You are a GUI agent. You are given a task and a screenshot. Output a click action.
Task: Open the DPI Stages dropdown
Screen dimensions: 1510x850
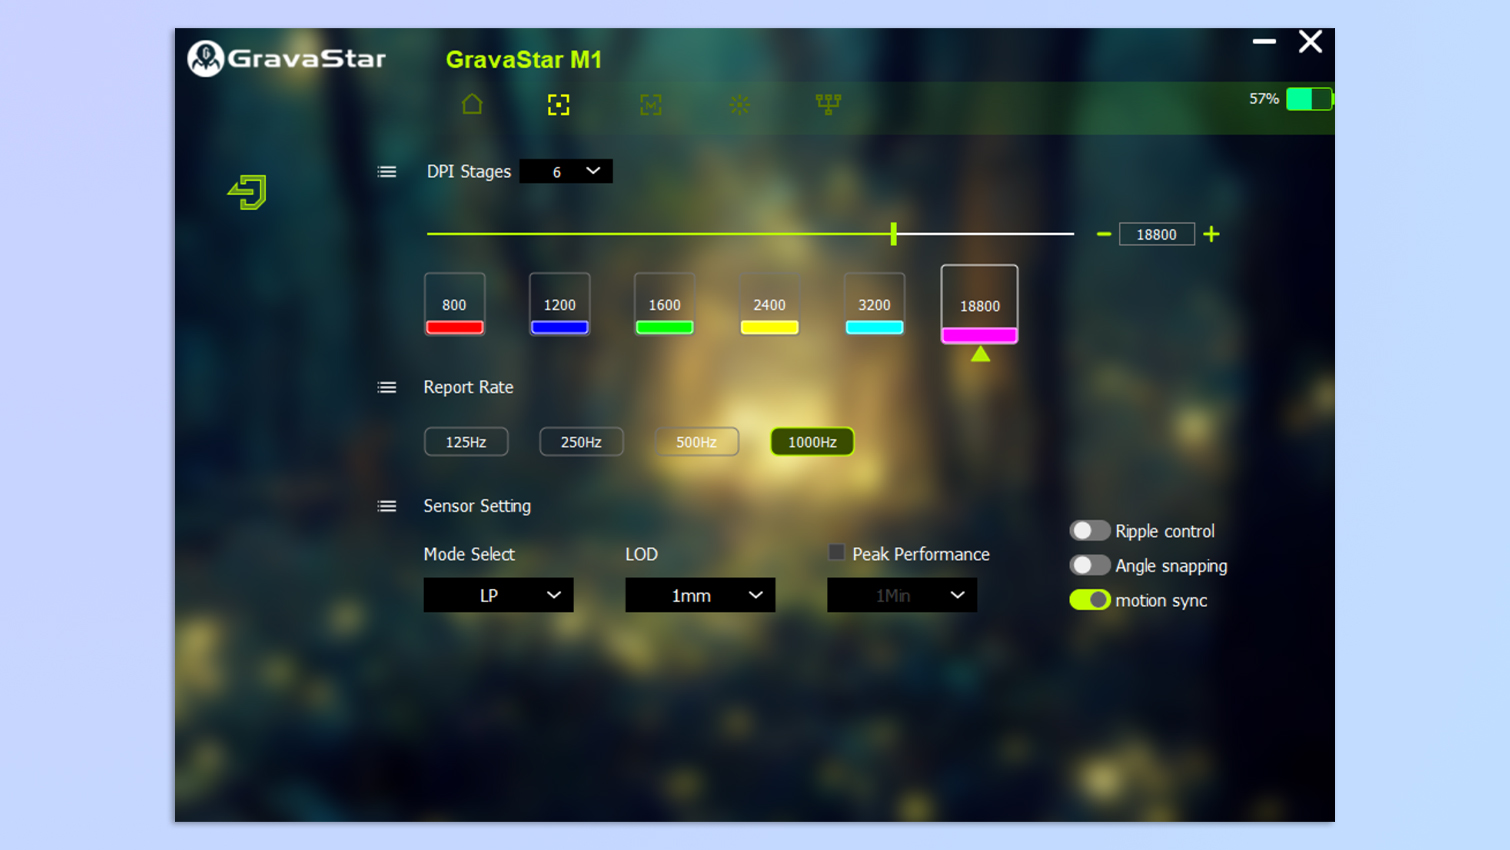coord(566,171)
